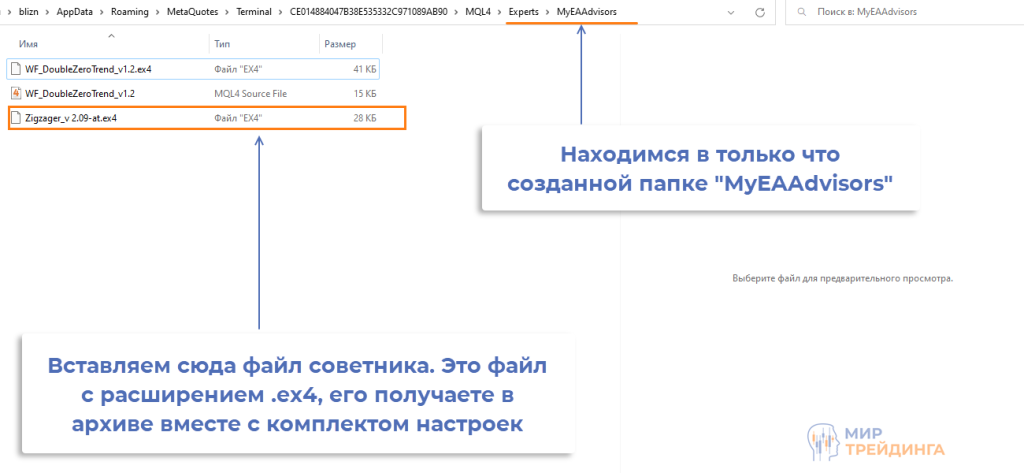
Task: Click the refresh icon beside address bar
Action: pyautogui.click(x=760, y=12)
